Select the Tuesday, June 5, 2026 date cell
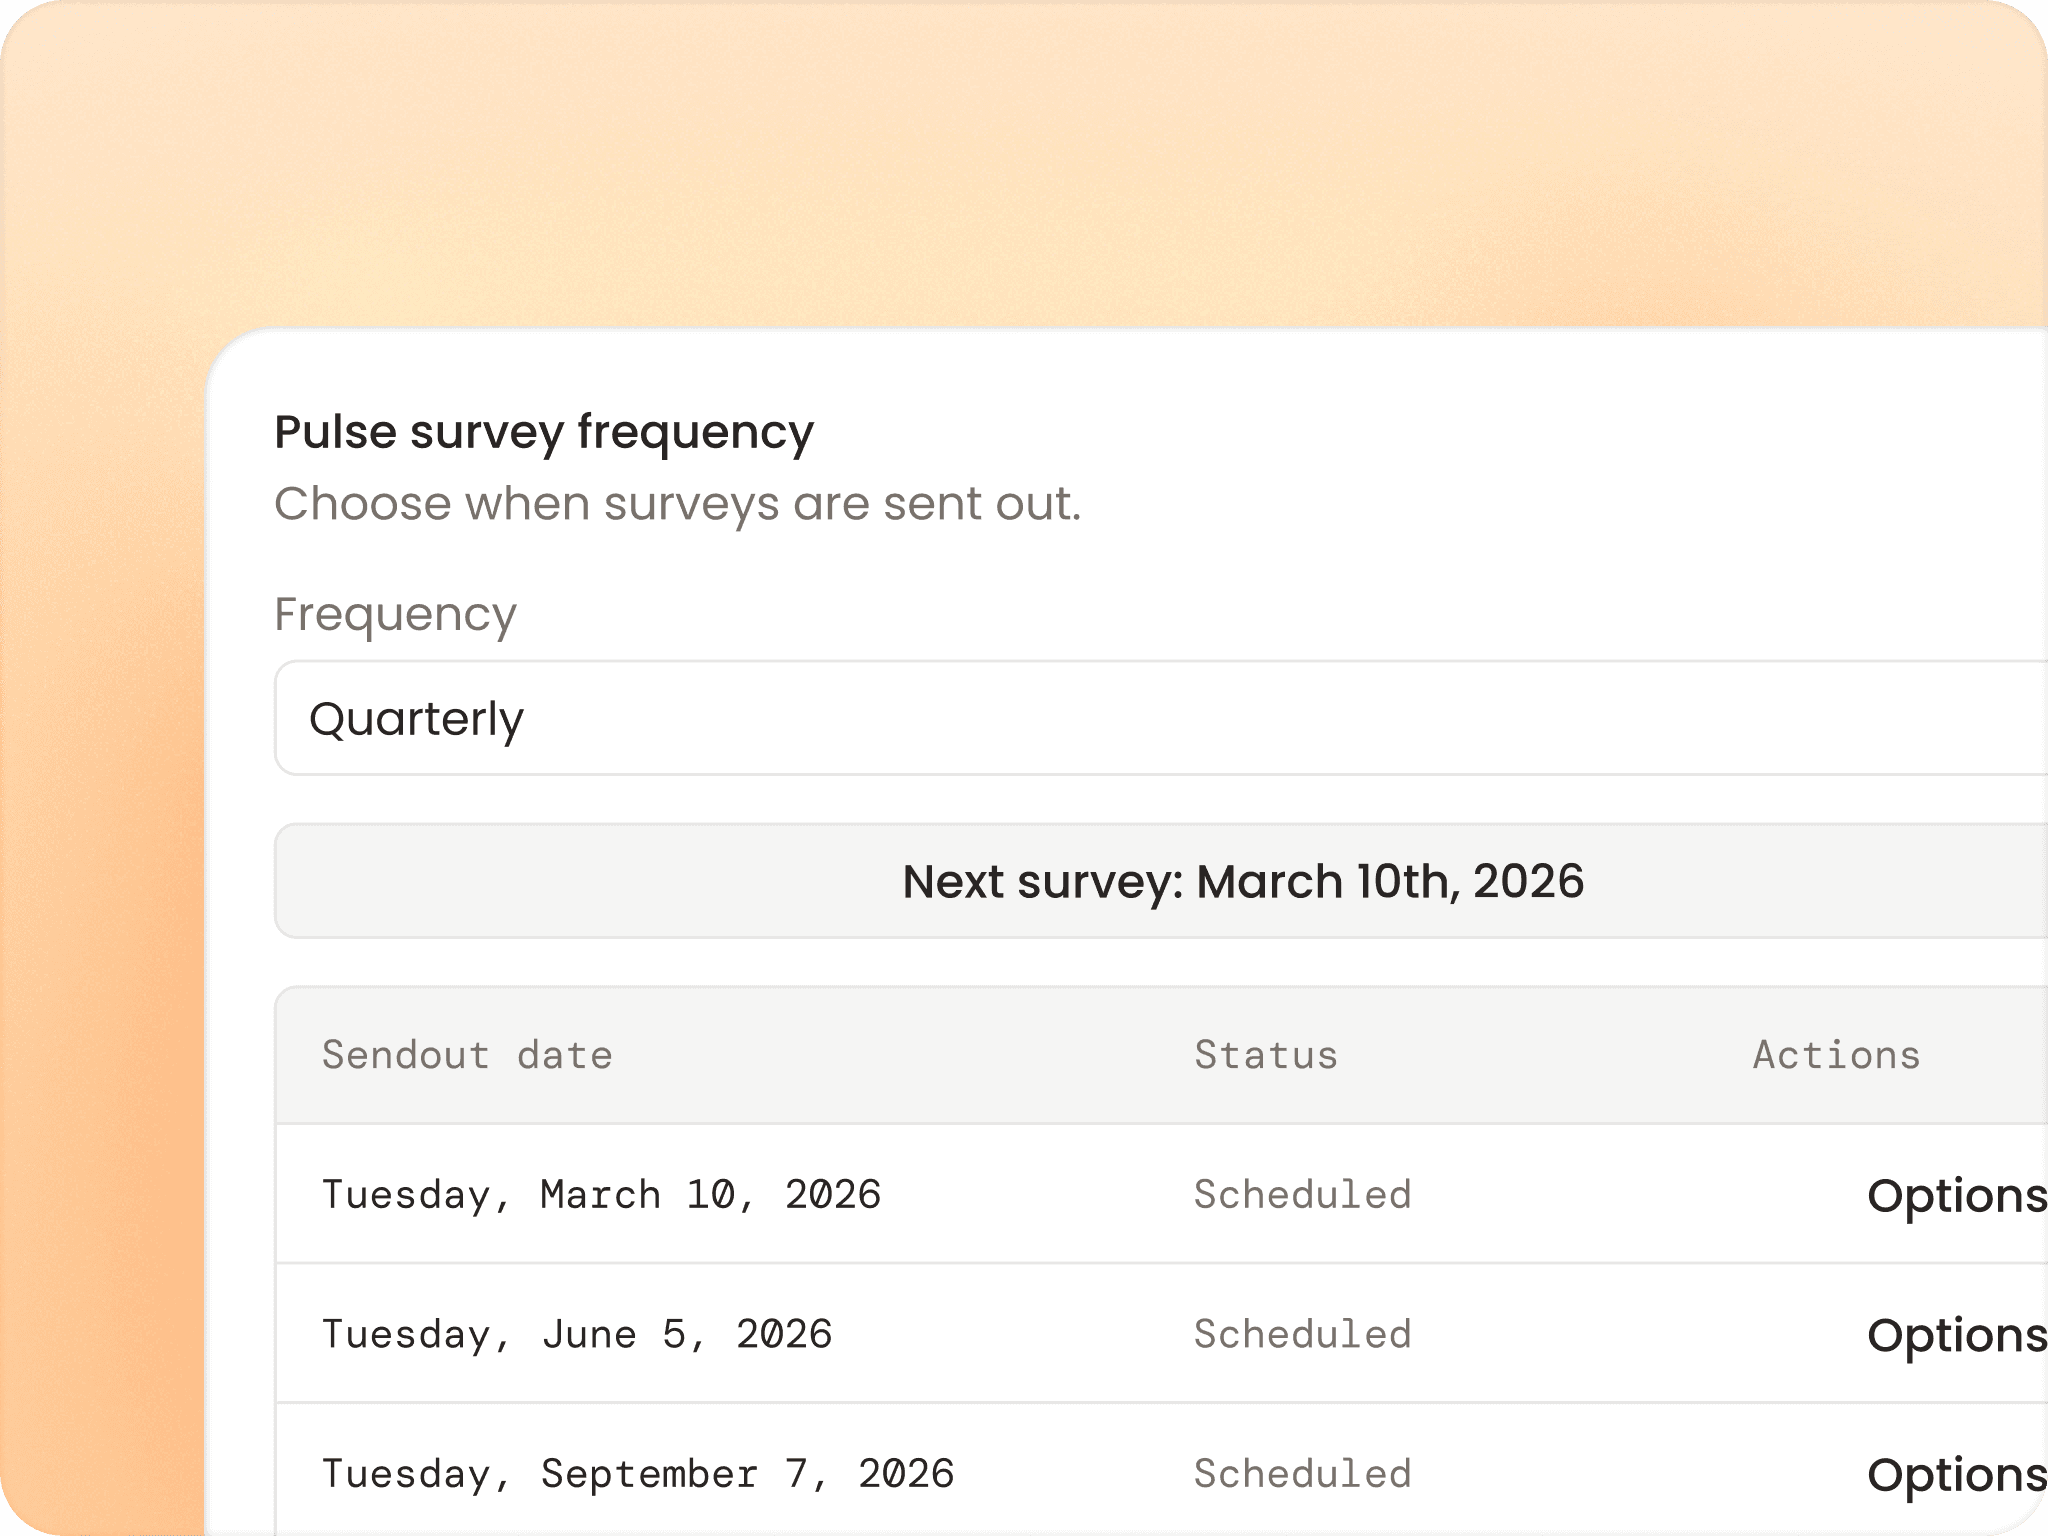The image size is (2048, 1536). [x=577, y=1335]
